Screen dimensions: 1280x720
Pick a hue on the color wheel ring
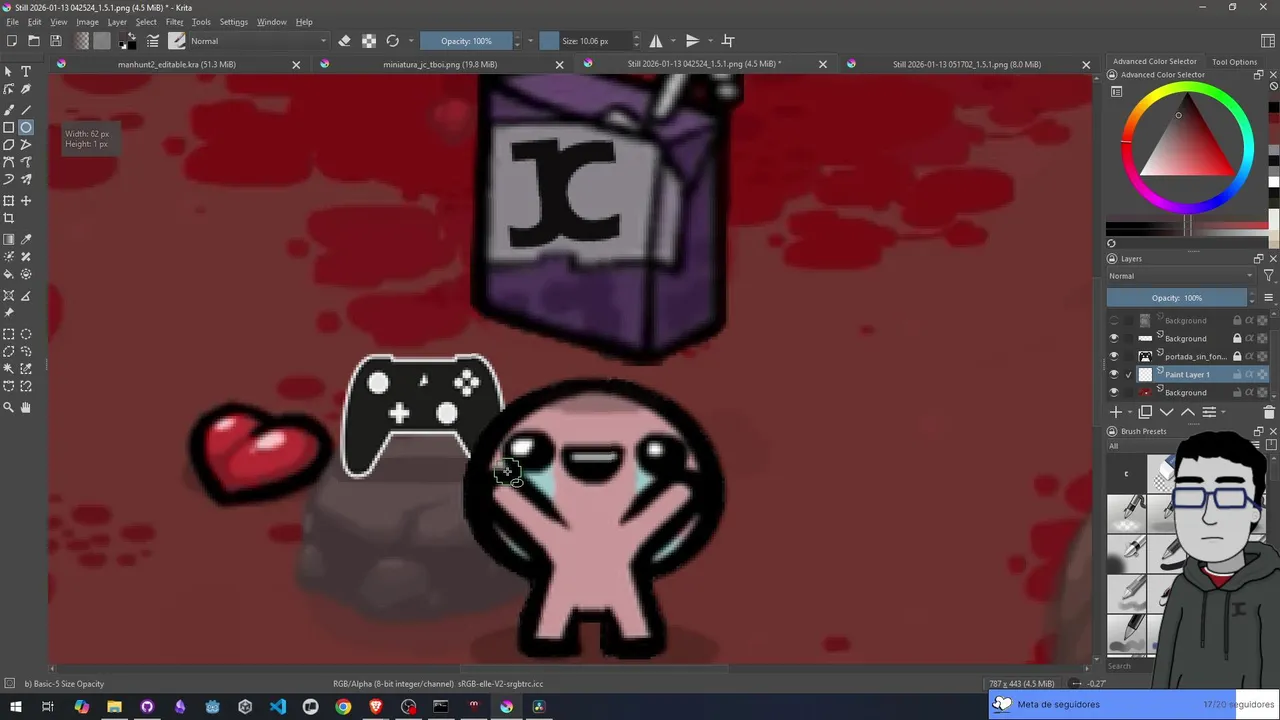pyautogui.click(x=1186, y=88)
